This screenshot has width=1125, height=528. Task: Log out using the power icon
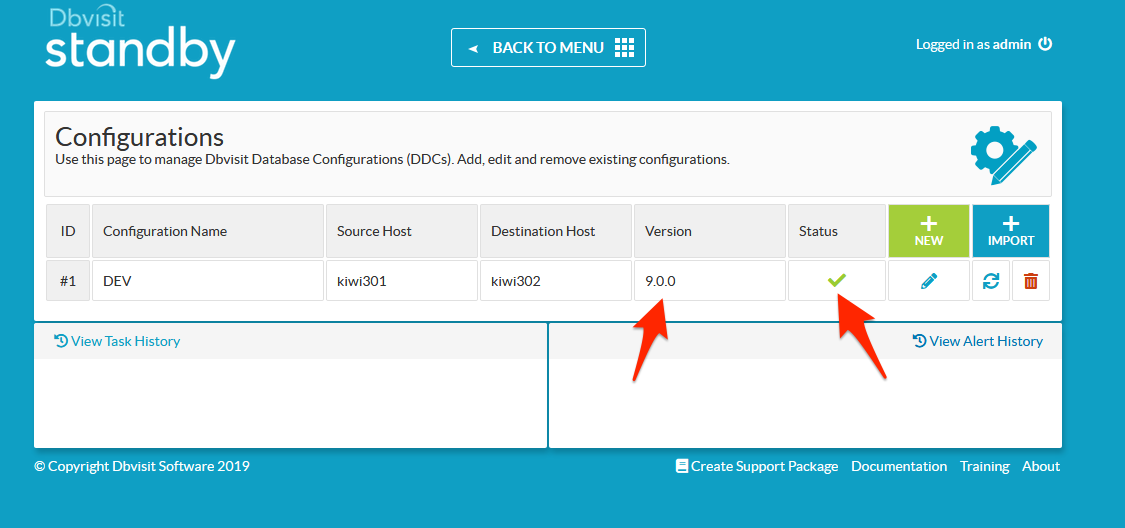(x=1045, y=44)
